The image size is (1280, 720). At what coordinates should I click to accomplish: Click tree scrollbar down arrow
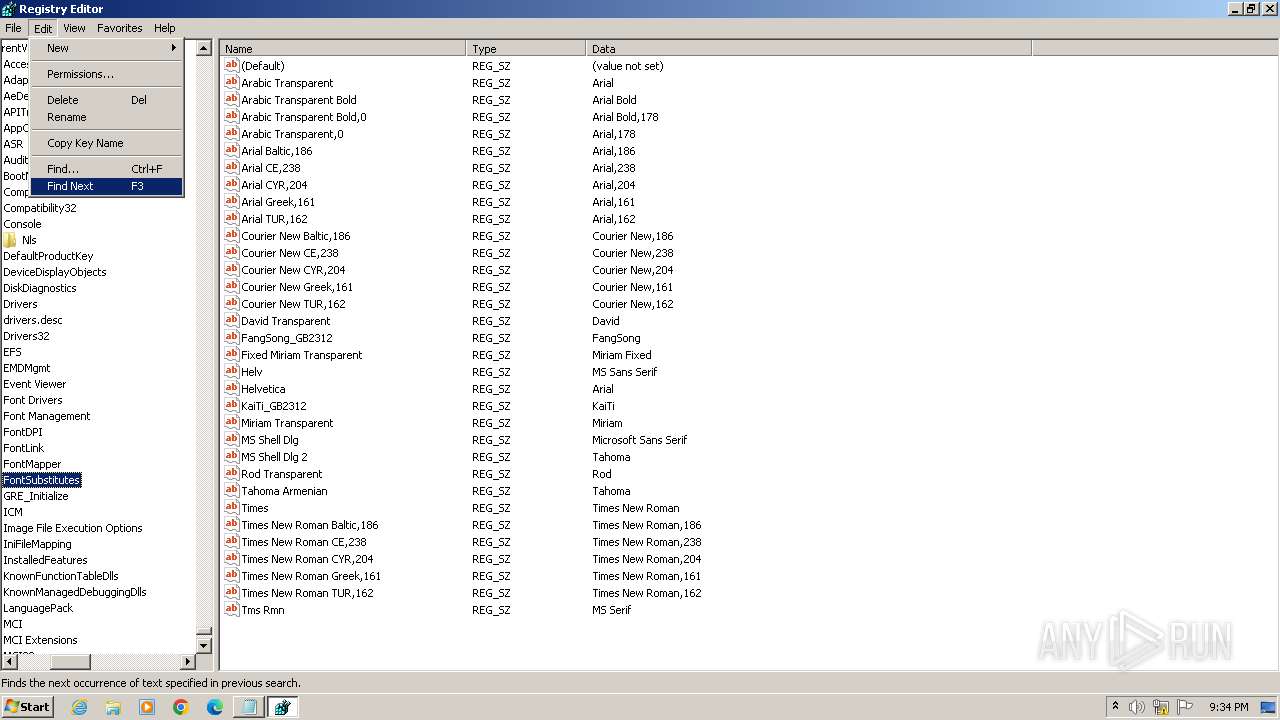tap(204, 646)
